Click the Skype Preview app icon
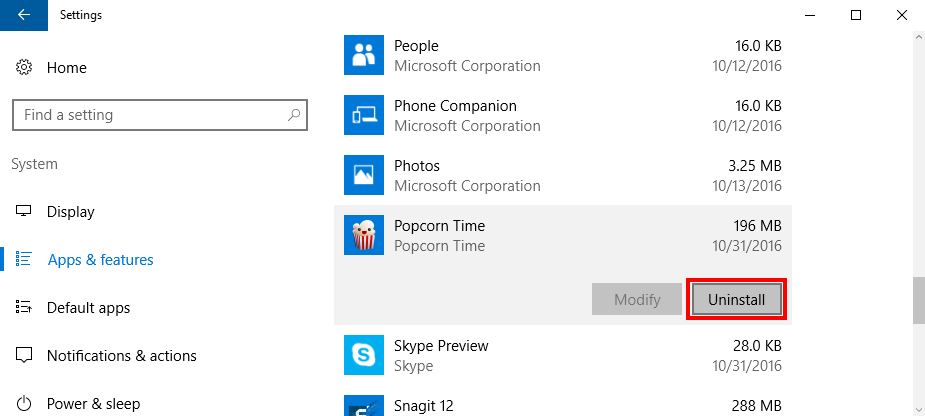The image size is (925, 416). pyautogui.click(x=364, y=355)
